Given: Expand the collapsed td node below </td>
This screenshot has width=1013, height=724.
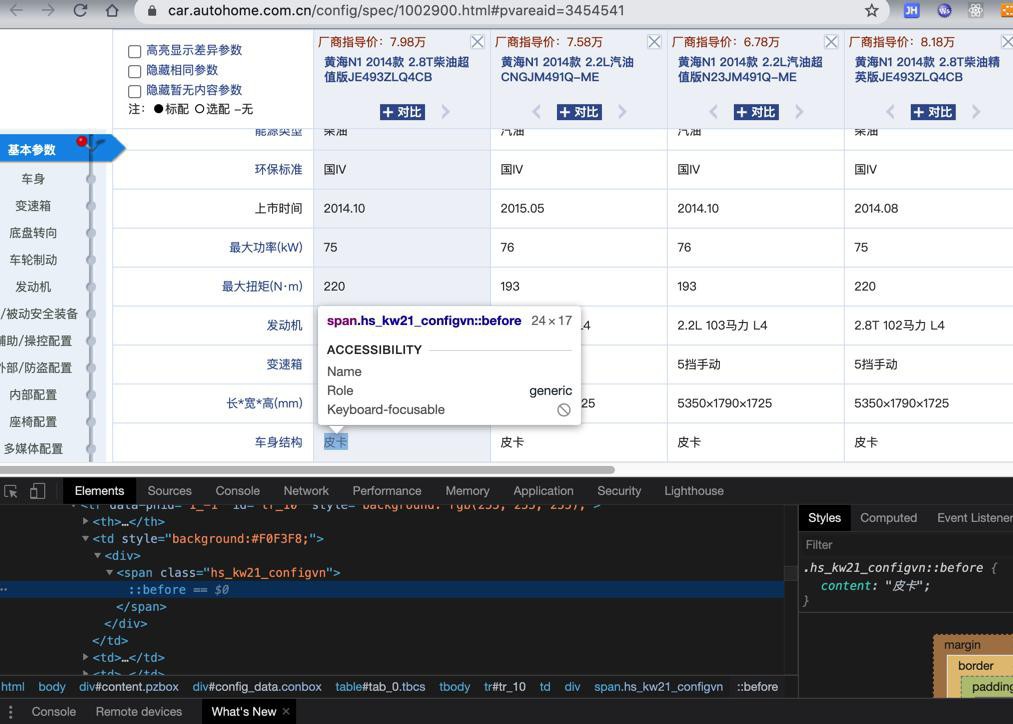Looking at the screenshot, I should pos(85,657).
